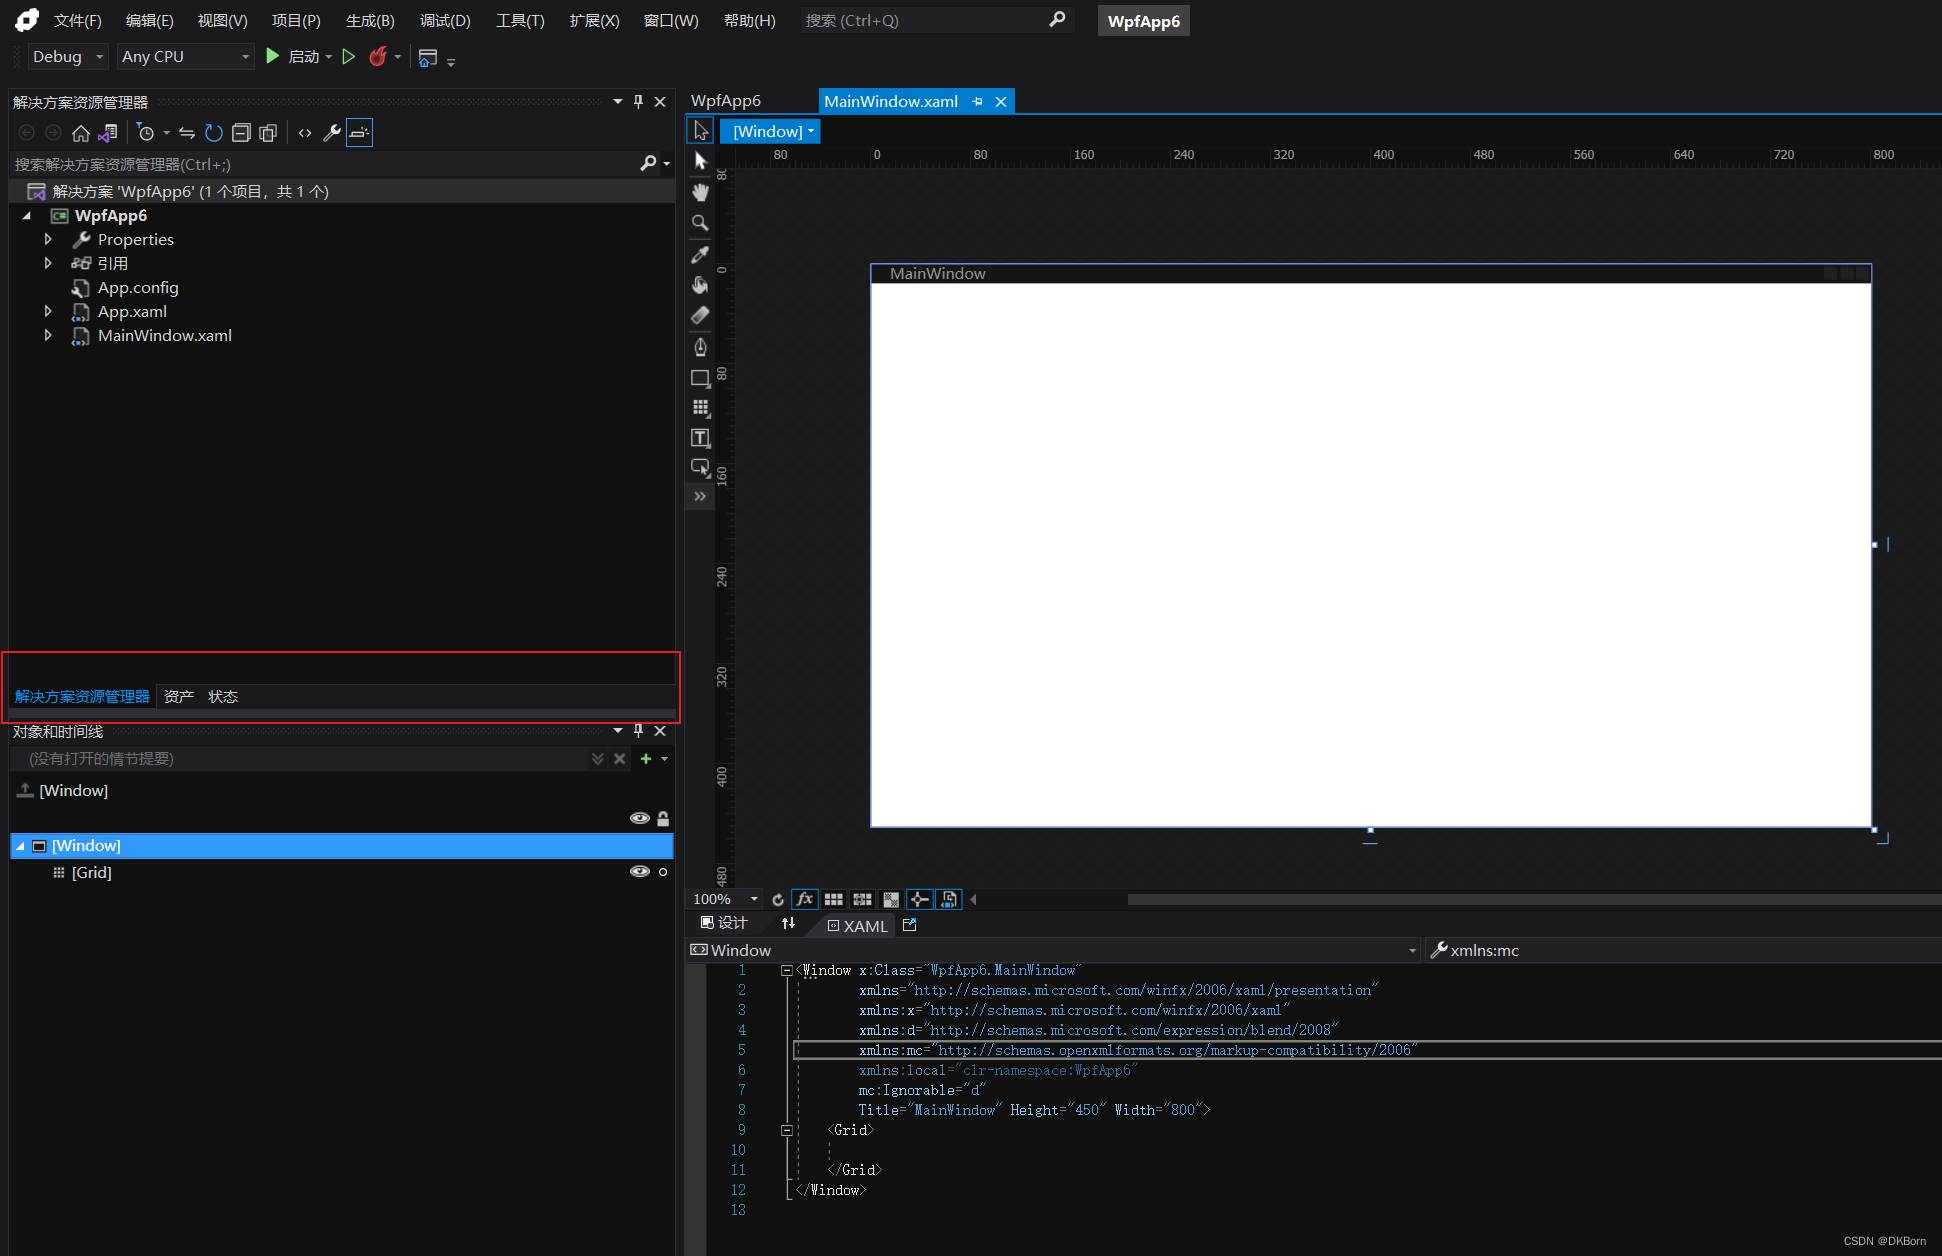
Task: Open the XAML view tab
Action: [x=858, y=926]
